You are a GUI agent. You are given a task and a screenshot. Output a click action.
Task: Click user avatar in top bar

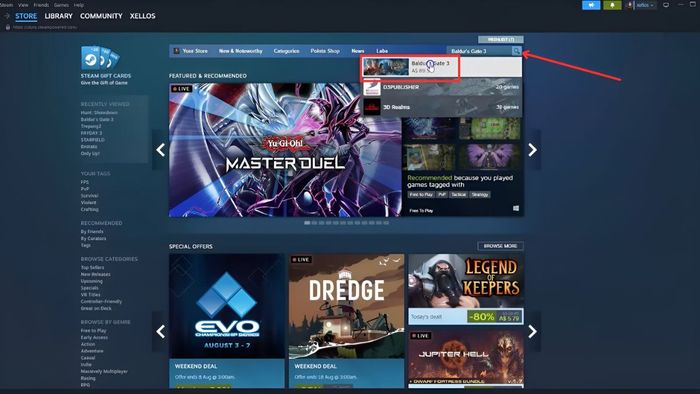[x=630, y=5]
